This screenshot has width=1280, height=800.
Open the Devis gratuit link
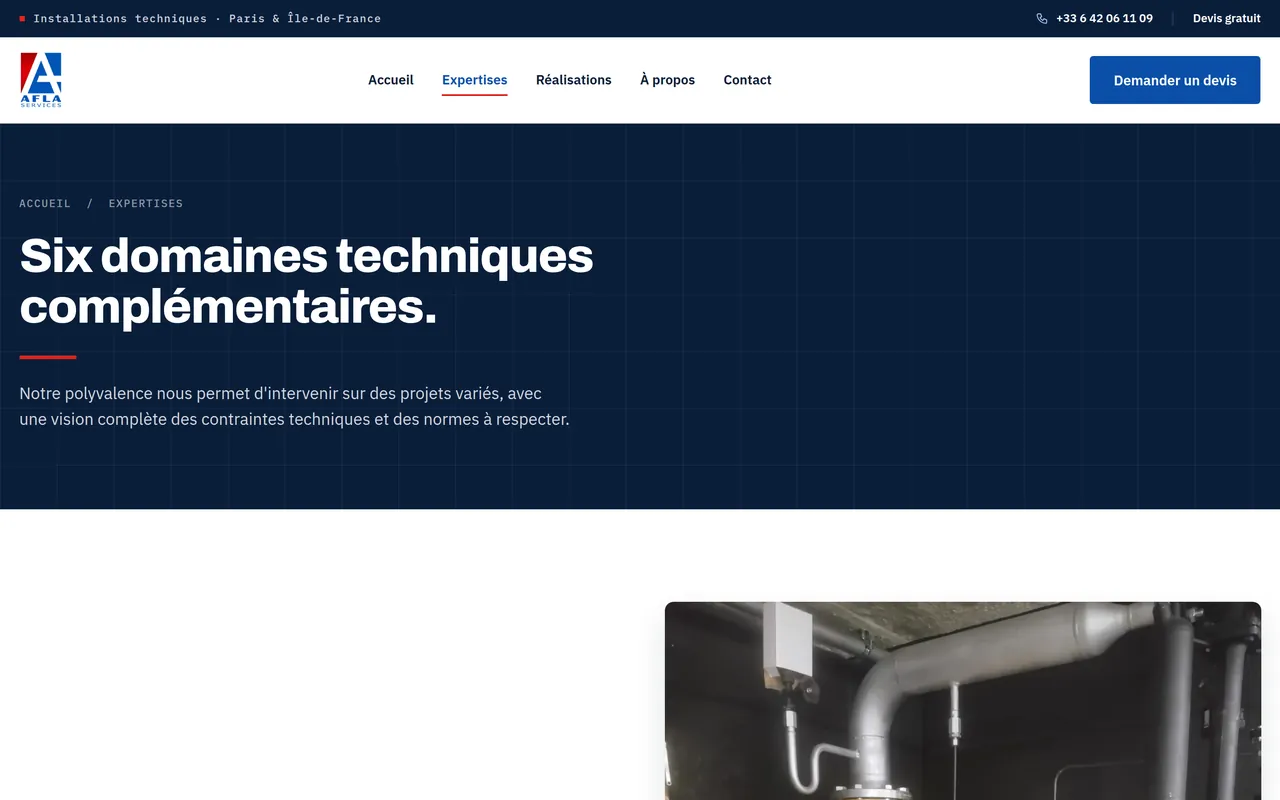point(1226,18)
